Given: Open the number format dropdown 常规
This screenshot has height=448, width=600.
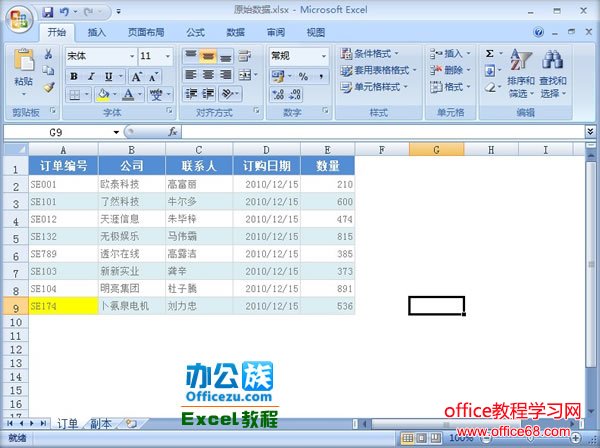Looking at the screenshot, I should 324,56.
